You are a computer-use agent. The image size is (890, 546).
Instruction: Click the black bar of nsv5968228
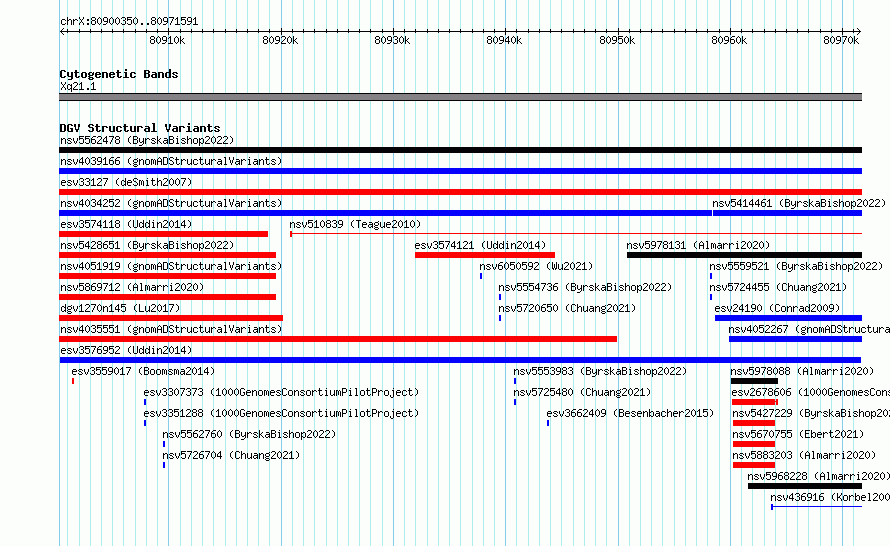[805, 486]
